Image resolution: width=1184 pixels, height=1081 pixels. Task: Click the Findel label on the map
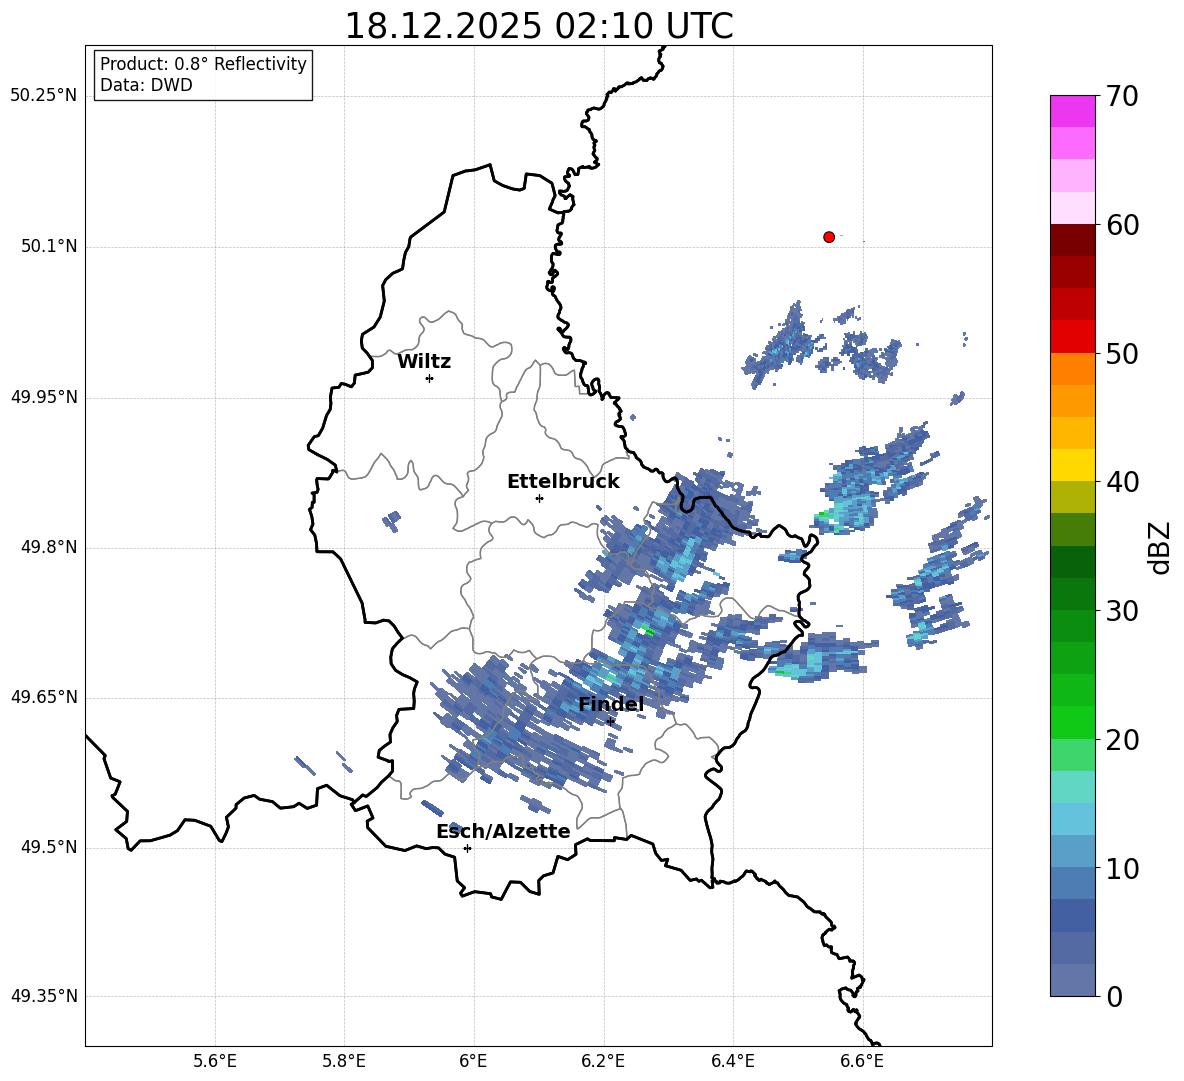611,704
